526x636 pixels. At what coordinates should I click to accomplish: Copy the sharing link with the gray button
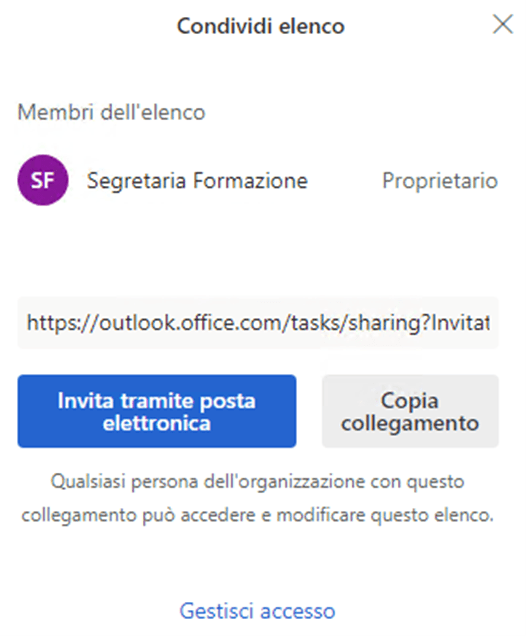pos(410,411)
